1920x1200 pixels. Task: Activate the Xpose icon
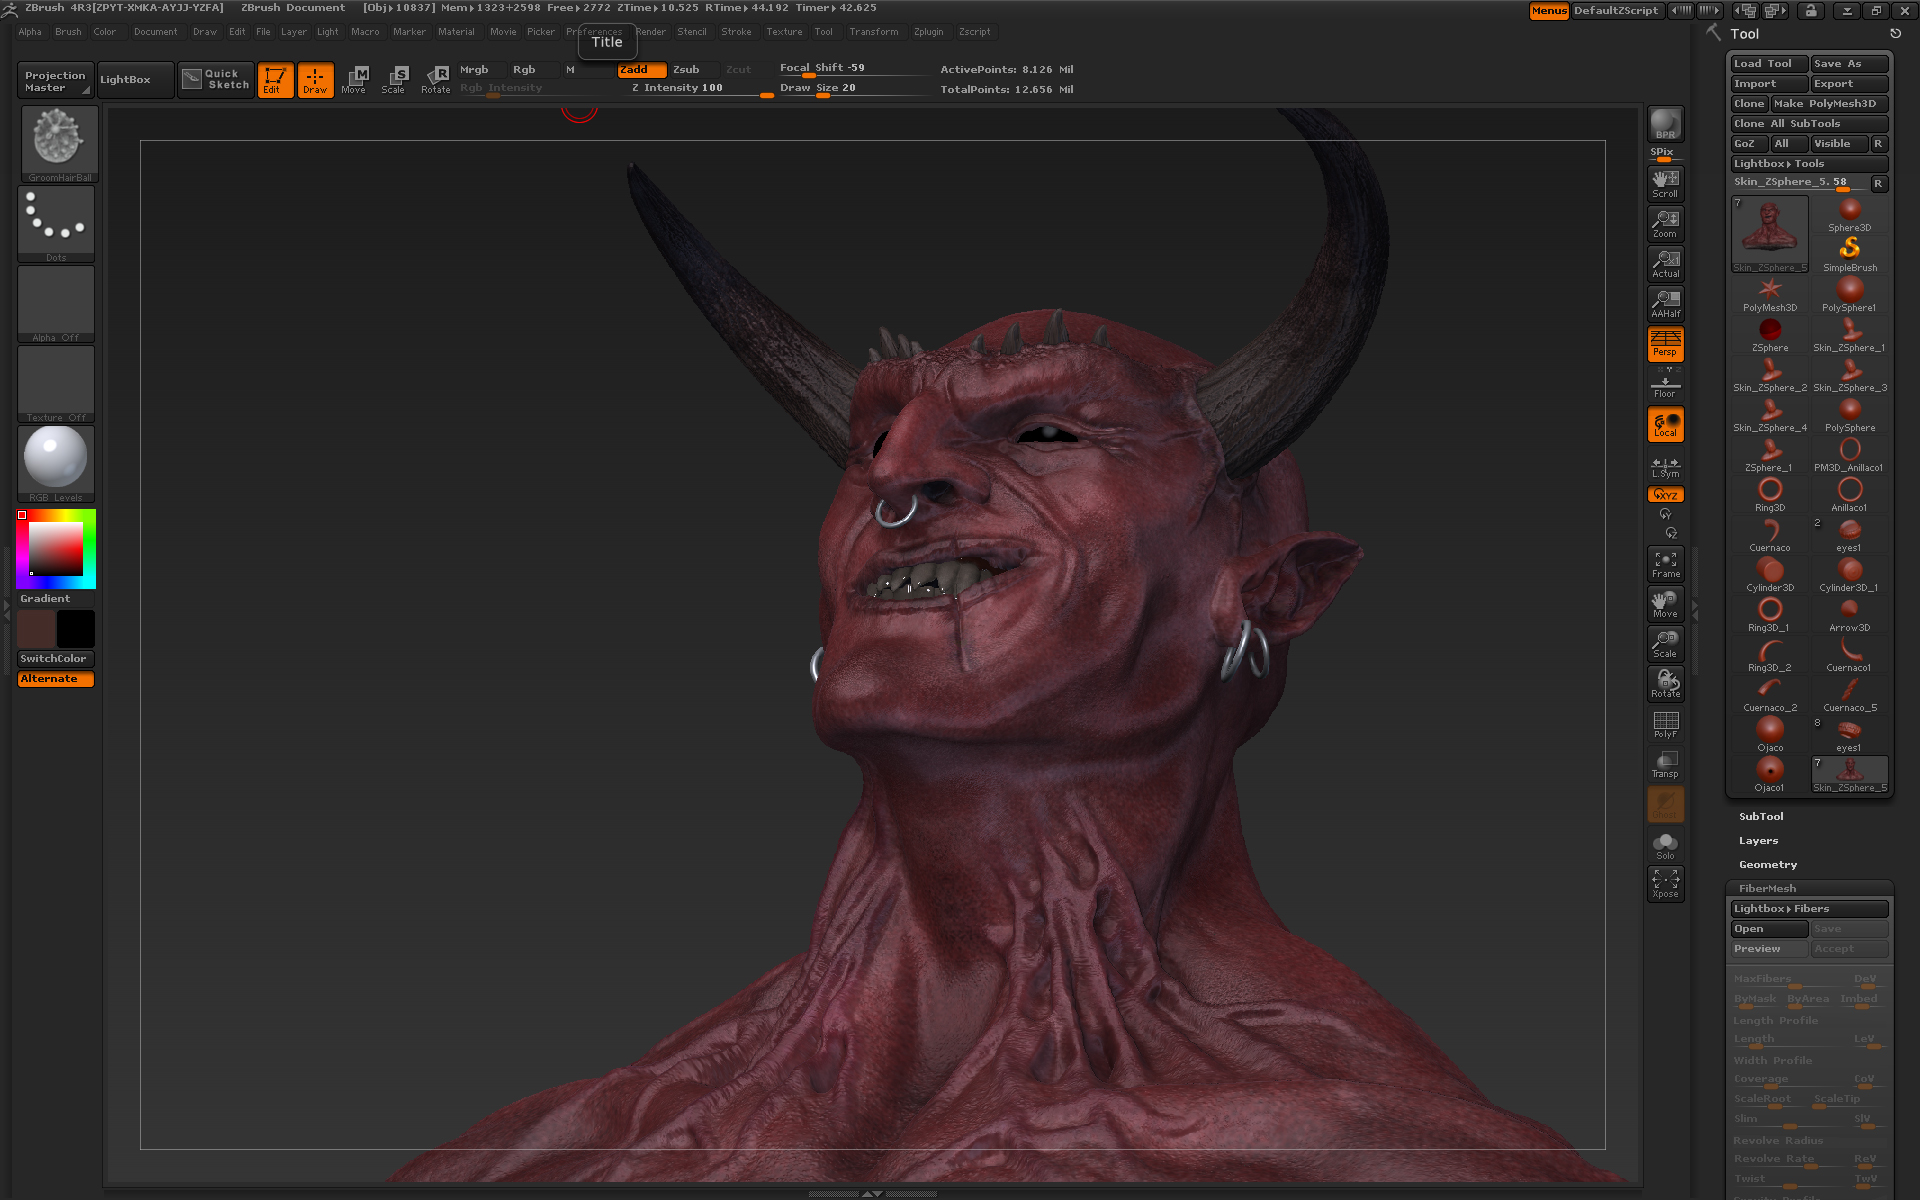tap(1665, 883)
